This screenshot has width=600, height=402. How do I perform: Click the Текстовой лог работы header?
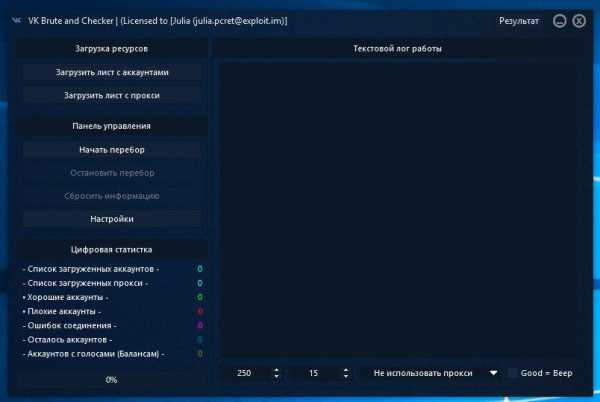point(397,49)
